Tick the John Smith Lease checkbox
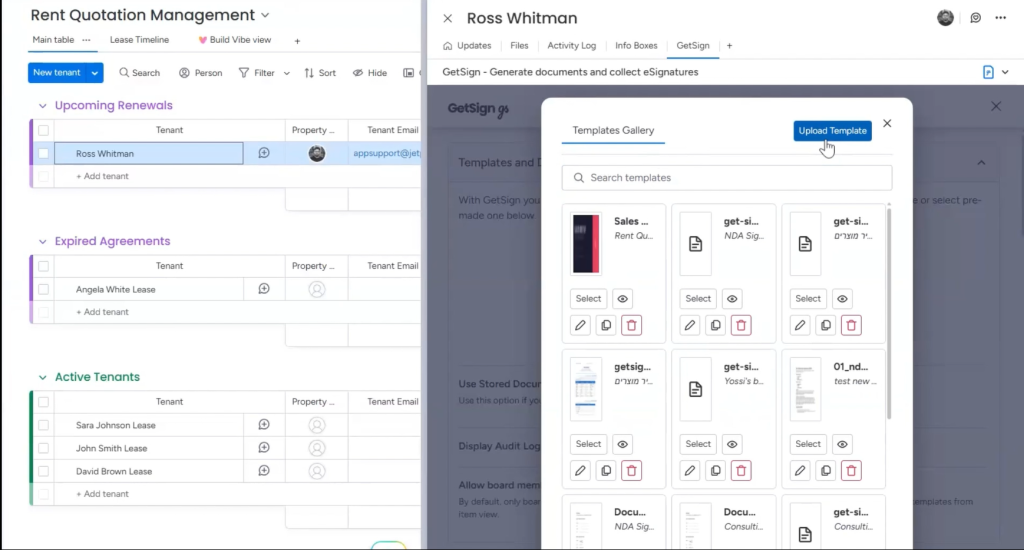The image size is (1024, 550). pos(43,448)
